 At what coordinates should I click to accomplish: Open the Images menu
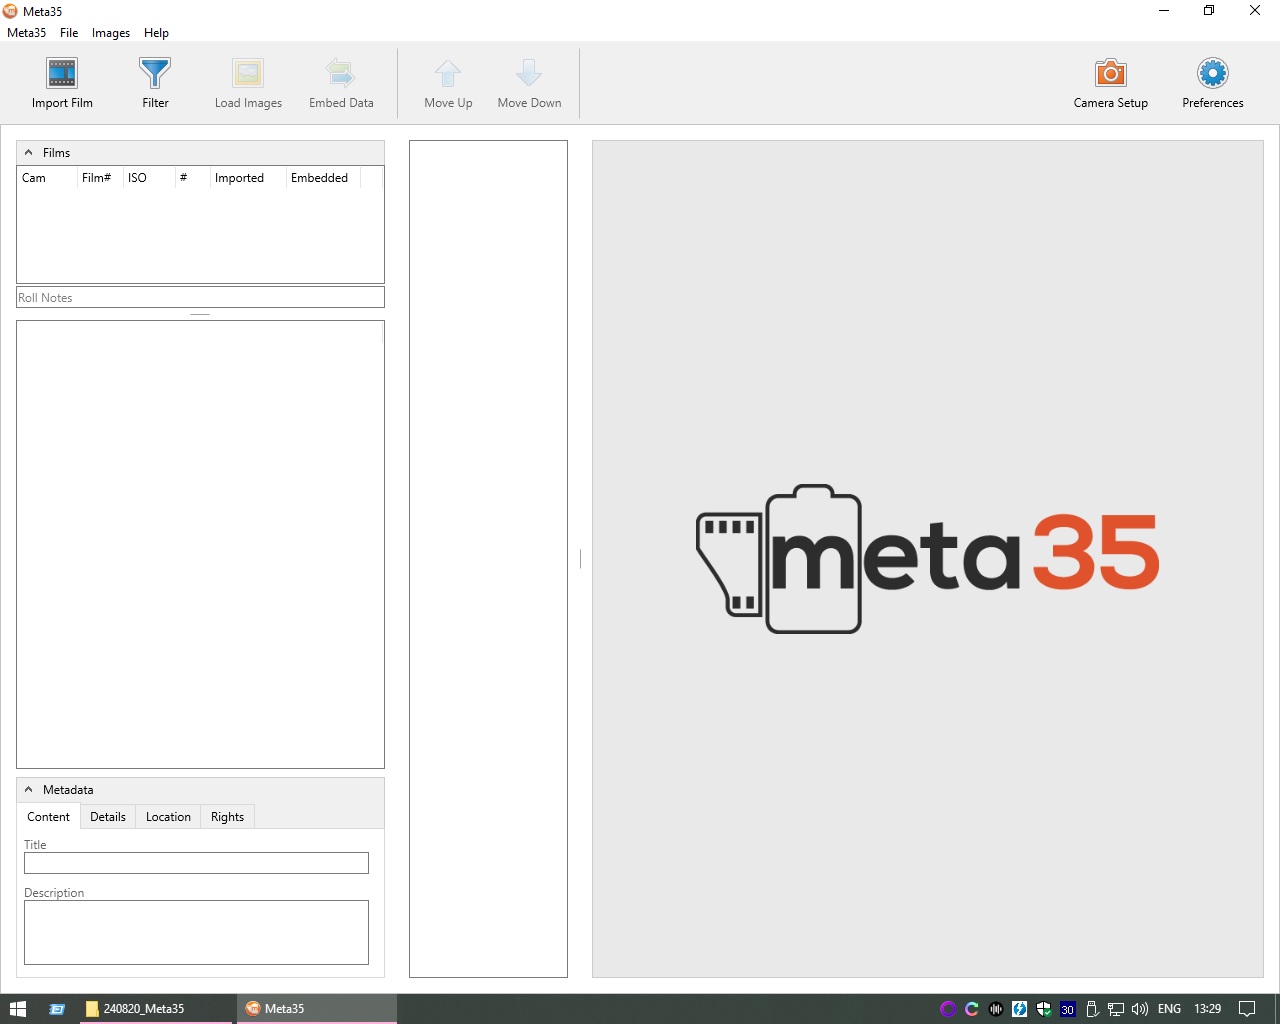[111, 33]
